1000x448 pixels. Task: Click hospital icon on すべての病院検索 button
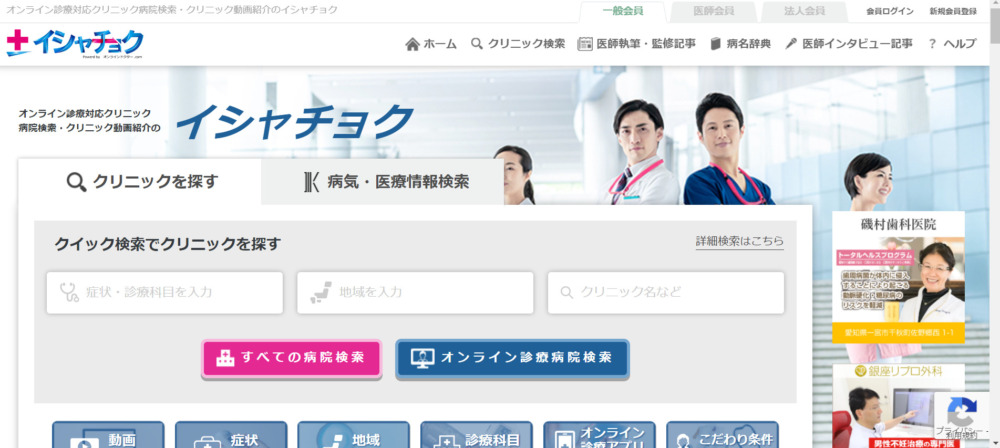225,358
